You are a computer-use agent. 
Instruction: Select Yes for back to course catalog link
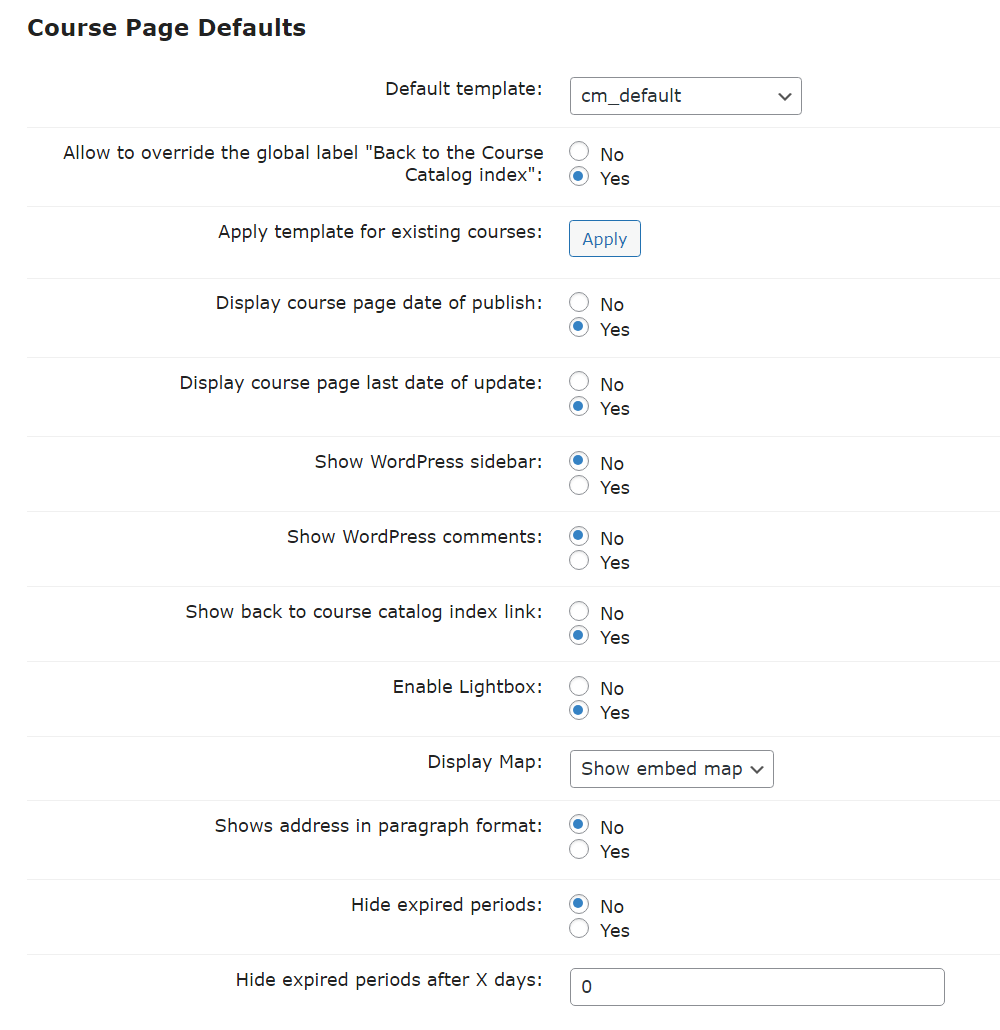[579, 636]
